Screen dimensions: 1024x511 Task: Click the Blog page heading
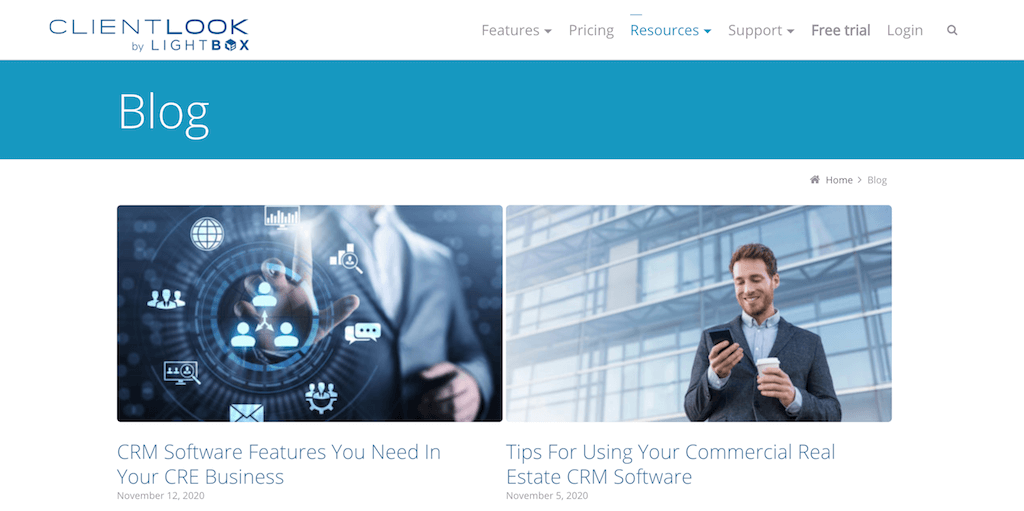click(163, 112)
